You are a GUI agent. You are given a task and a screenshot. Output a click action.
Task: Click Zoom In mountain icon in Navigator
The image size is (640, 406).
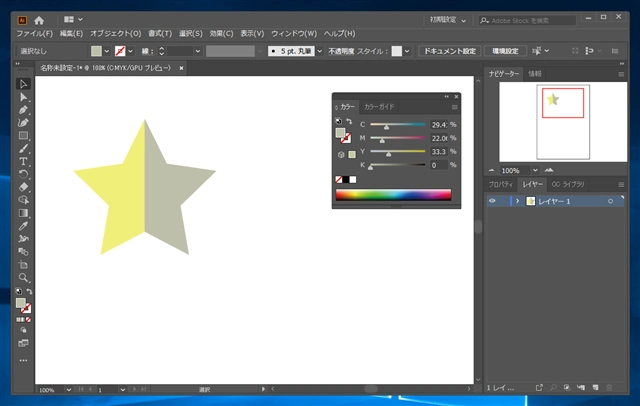pos(549,170)
